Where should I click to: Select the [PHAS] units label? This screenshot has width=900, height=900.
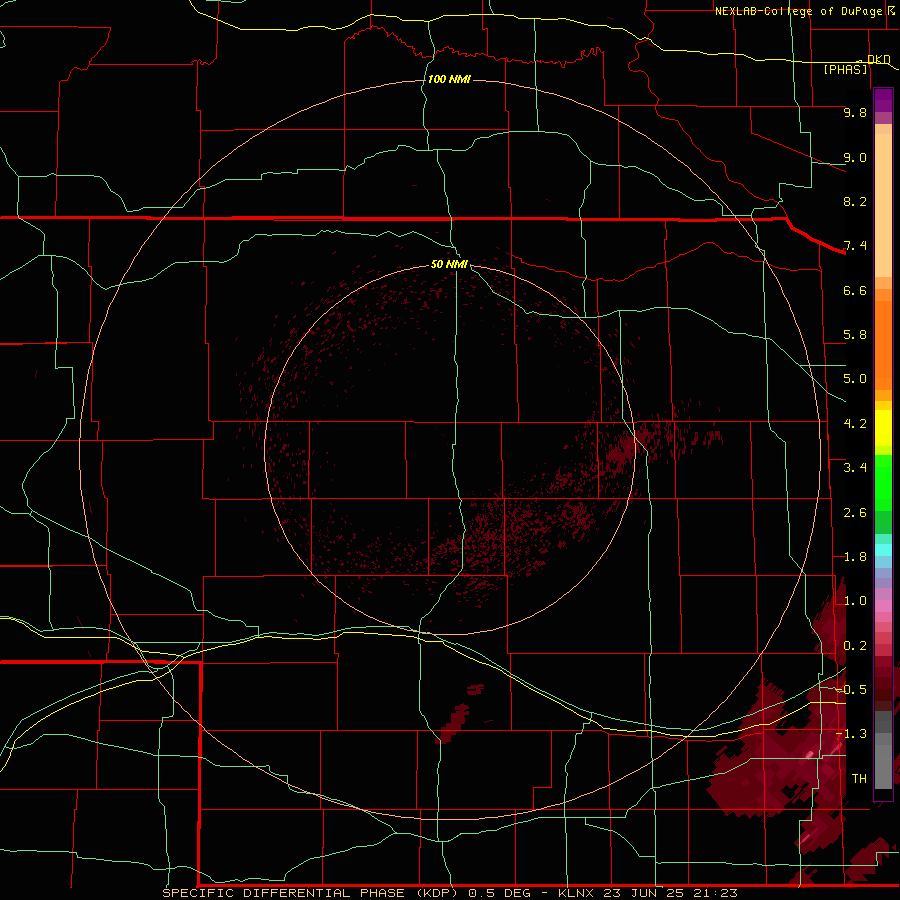coord(845,70)
